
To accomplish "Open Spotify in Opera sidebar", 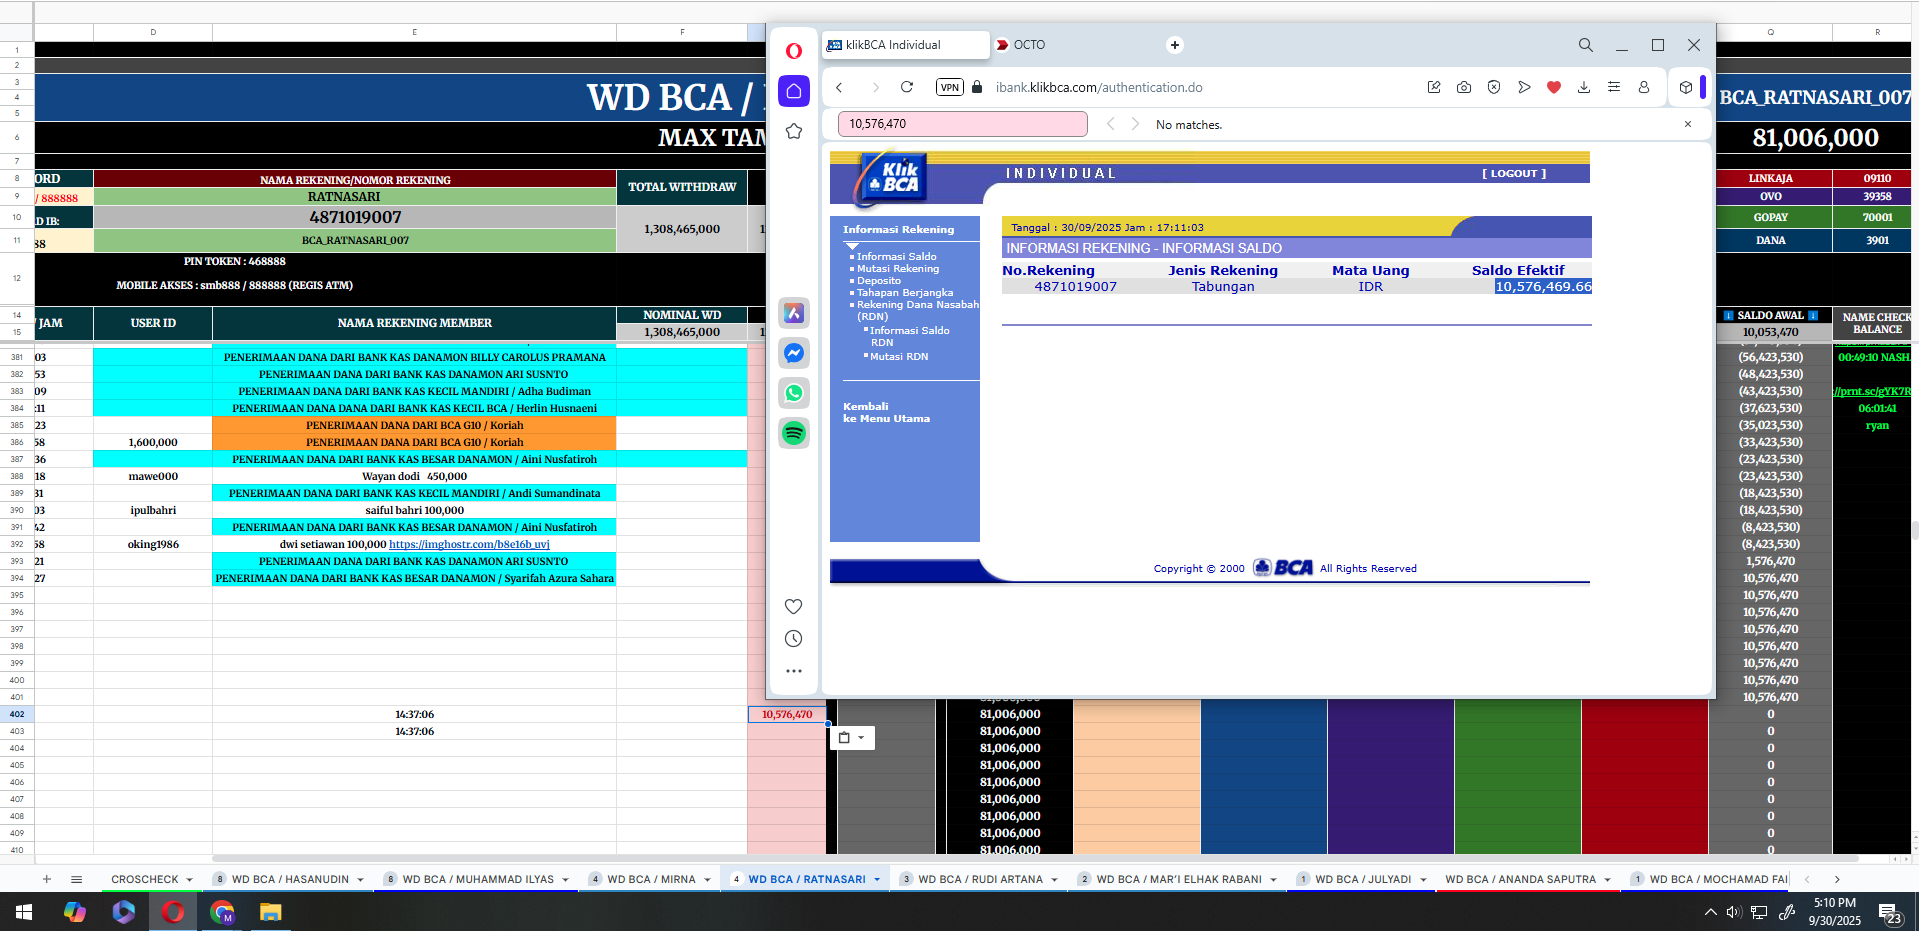I will pos(794,433).
